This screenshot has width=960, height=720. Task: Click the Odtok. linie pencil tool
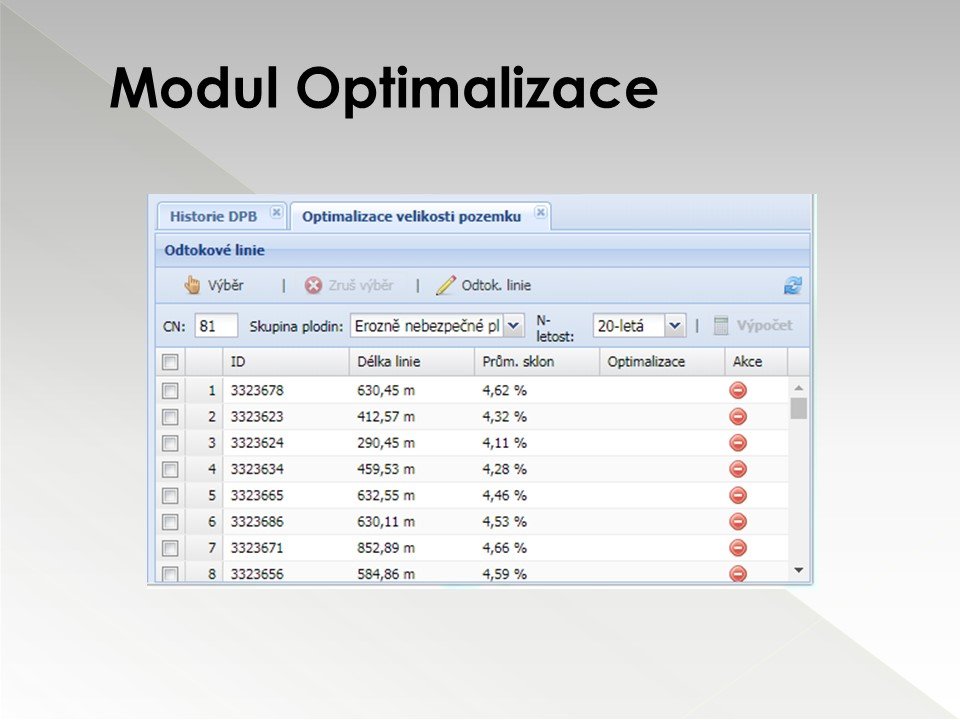[x=484, y=285]
